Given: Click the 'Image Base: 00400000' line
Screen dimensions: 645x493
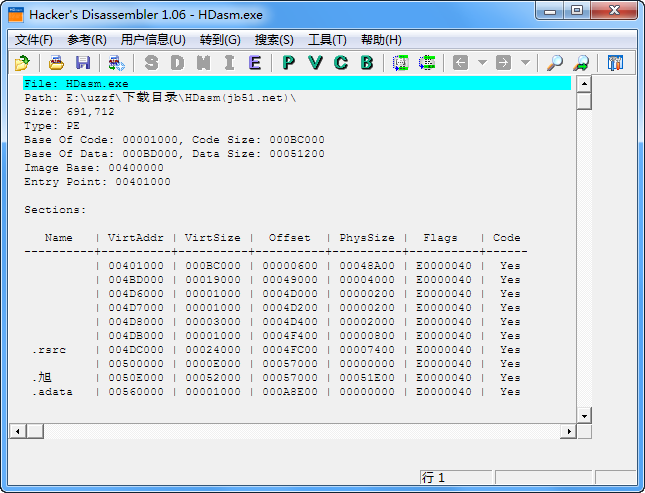Looking at the screenshot, I should point(93,167).
